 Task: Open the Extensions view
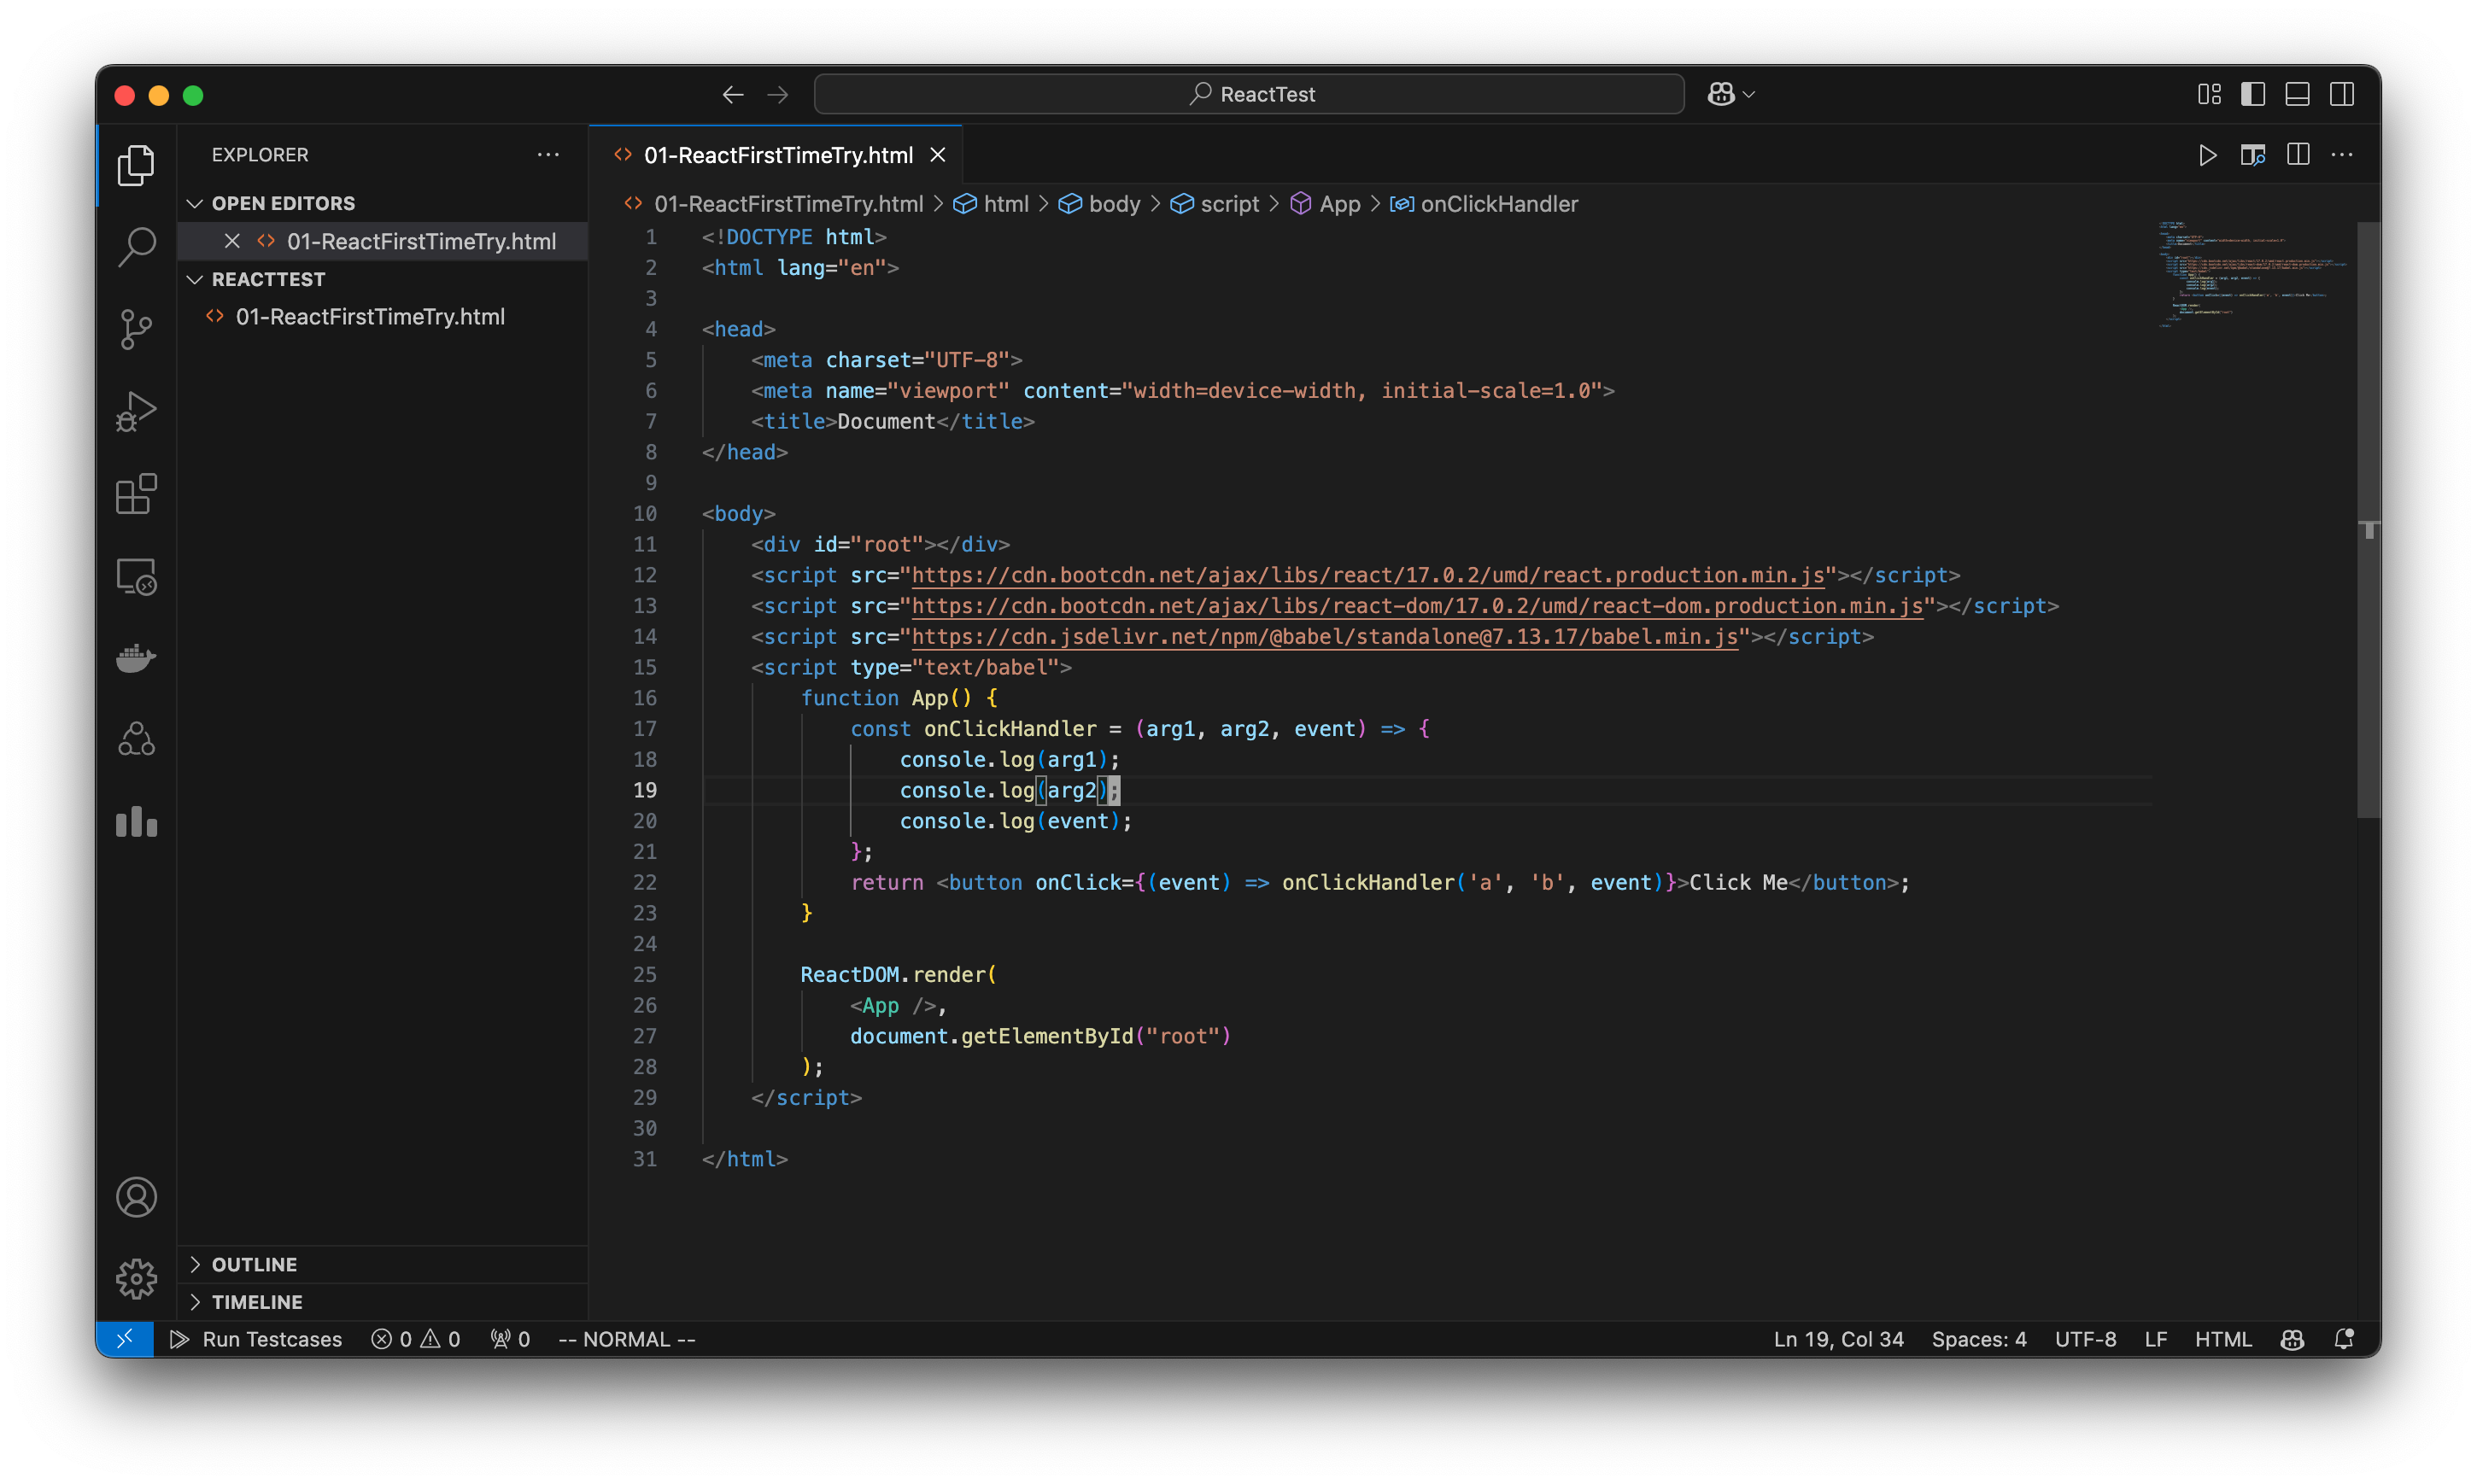(x=136, y=493)
